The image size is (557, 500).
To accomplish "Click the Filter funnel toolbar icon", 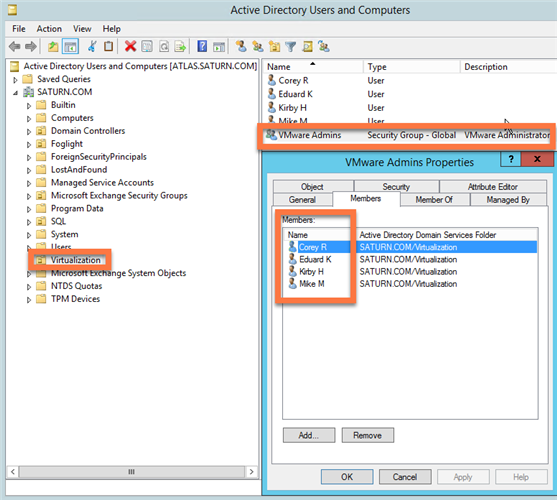I will pyautogui.click(x=291, y=46).
